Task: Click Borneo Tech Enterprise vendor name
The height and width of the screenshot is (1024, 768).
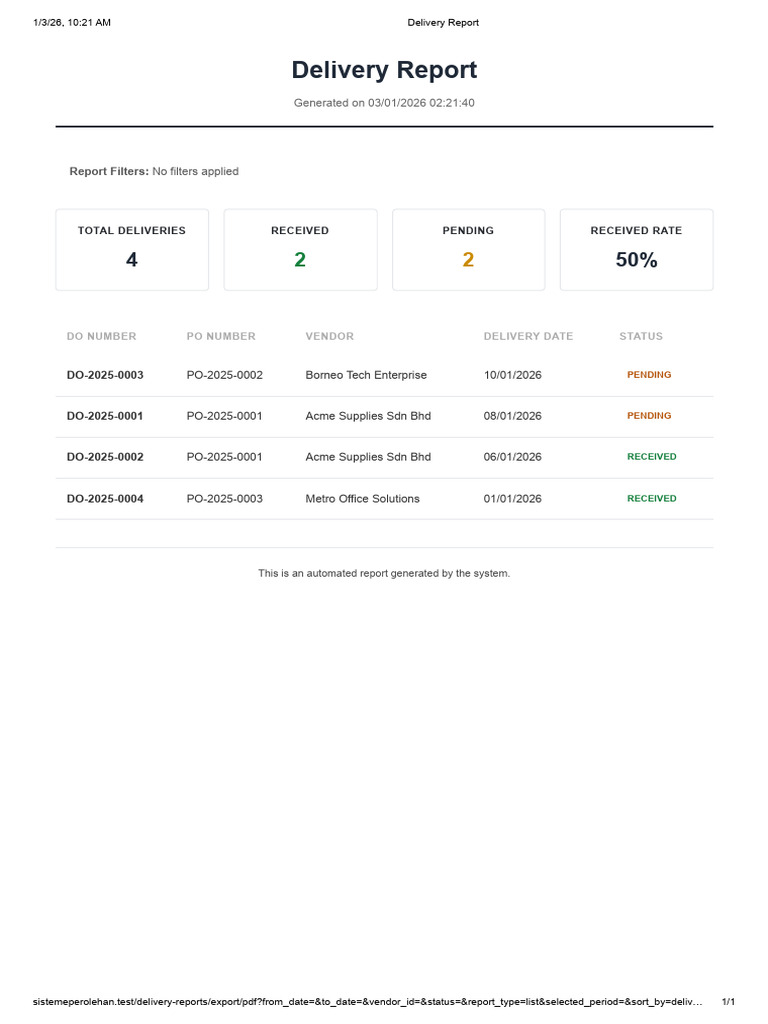Action: click(366, 375)
